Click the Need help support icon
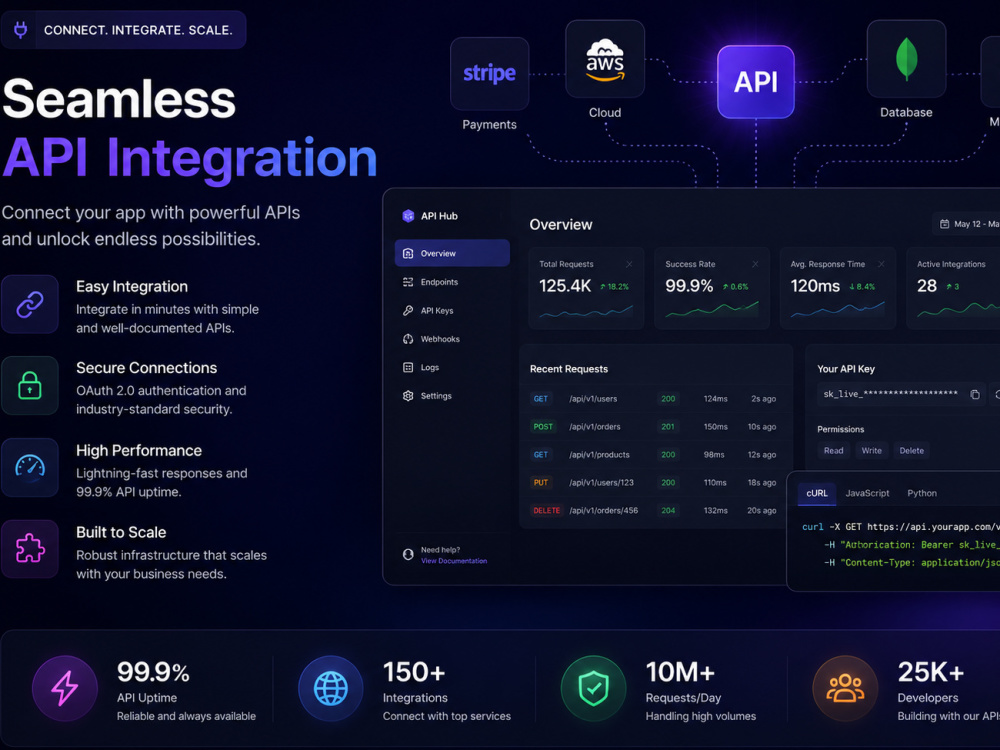Image resolution: width=1000 pixels, height=750 pixels. [x=408, y=555]
